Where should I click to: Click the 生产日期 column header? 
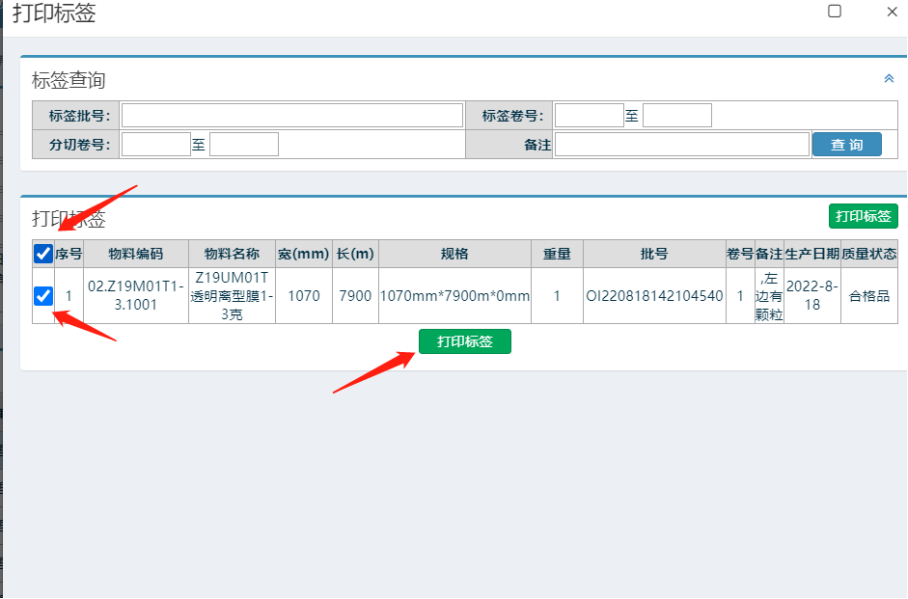pyautogui.click(x=812, y=254)
